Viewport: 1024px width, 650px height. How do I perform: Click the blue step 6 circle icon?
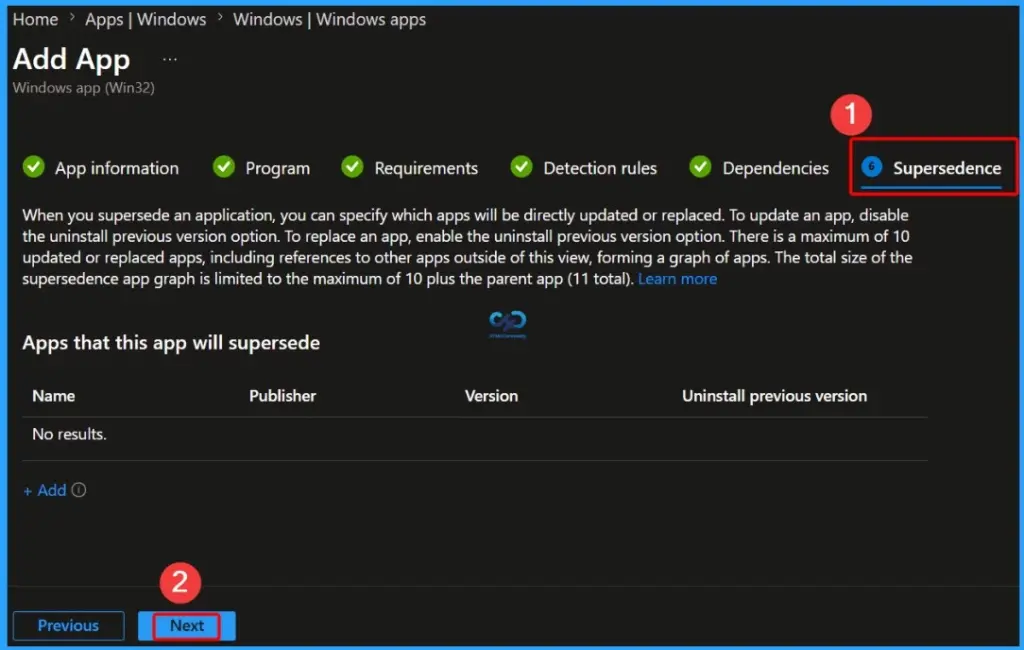pyautogui.click(x=871, y=167)
